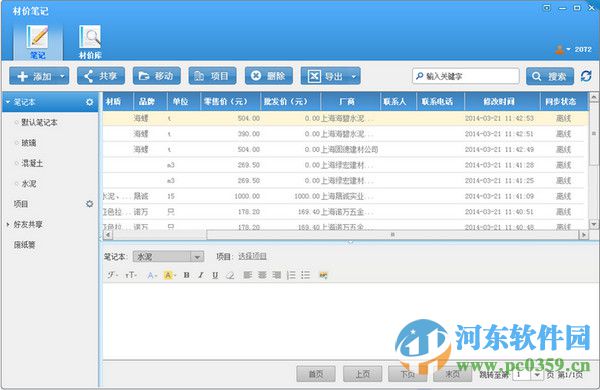Open the font family dropdown
Screen dimensions: 600x390
(x=113, y=275)
